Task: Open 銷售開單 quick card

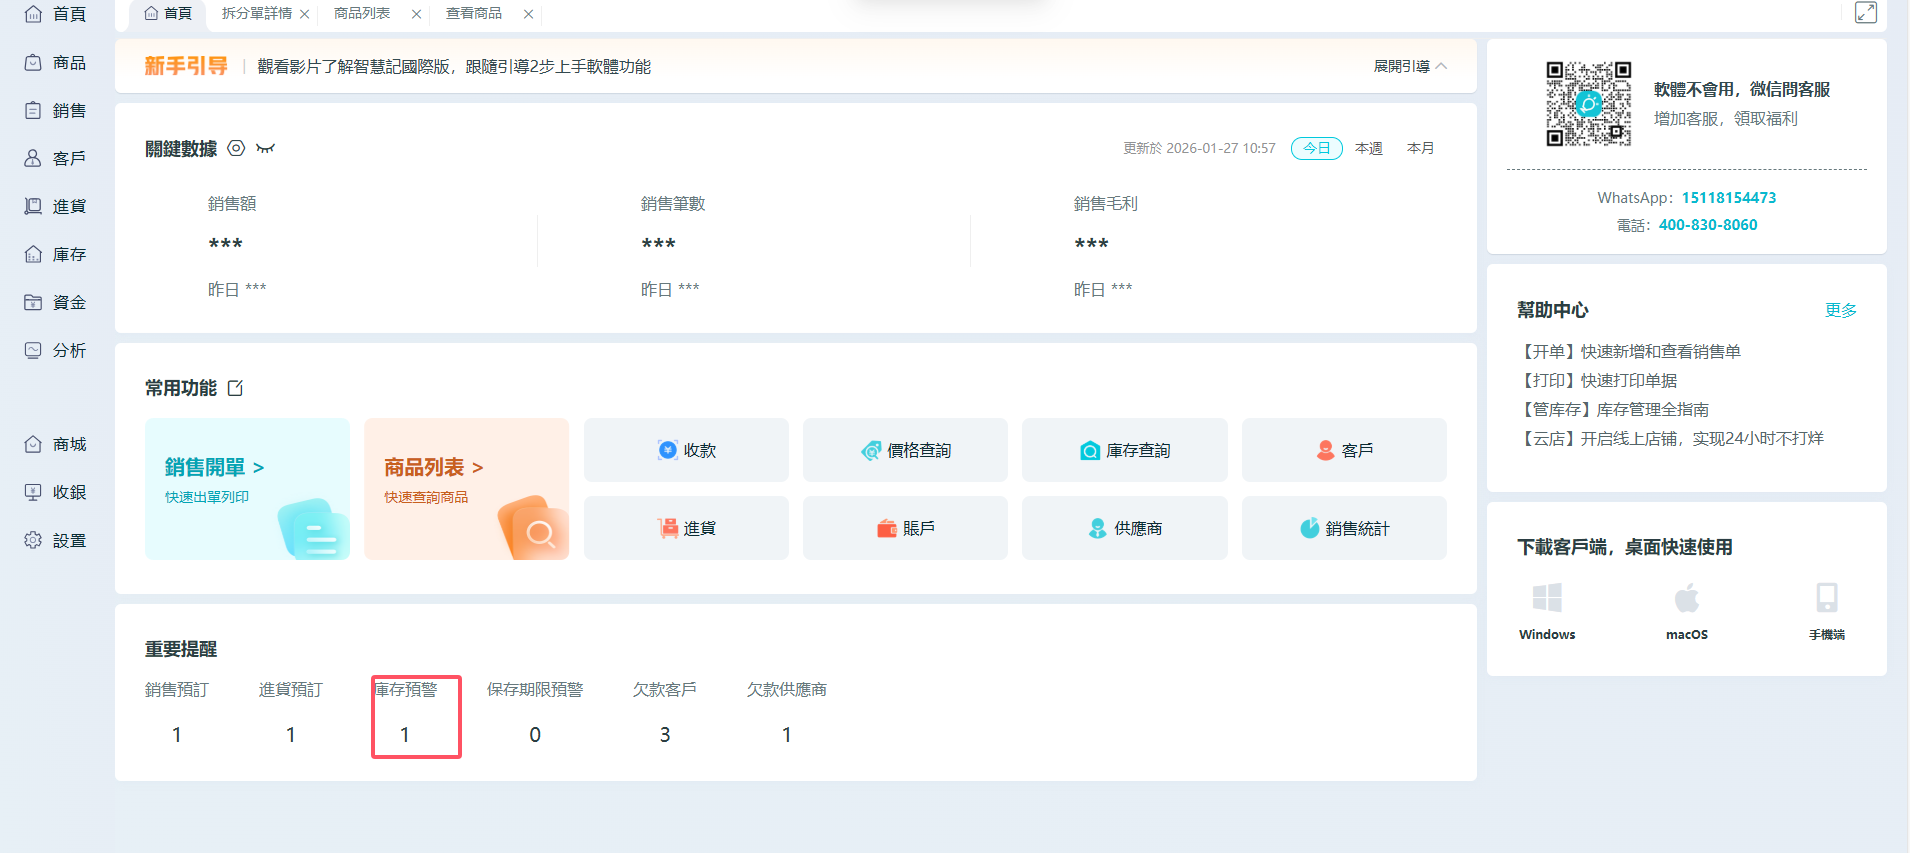Action: pos(247,488)
